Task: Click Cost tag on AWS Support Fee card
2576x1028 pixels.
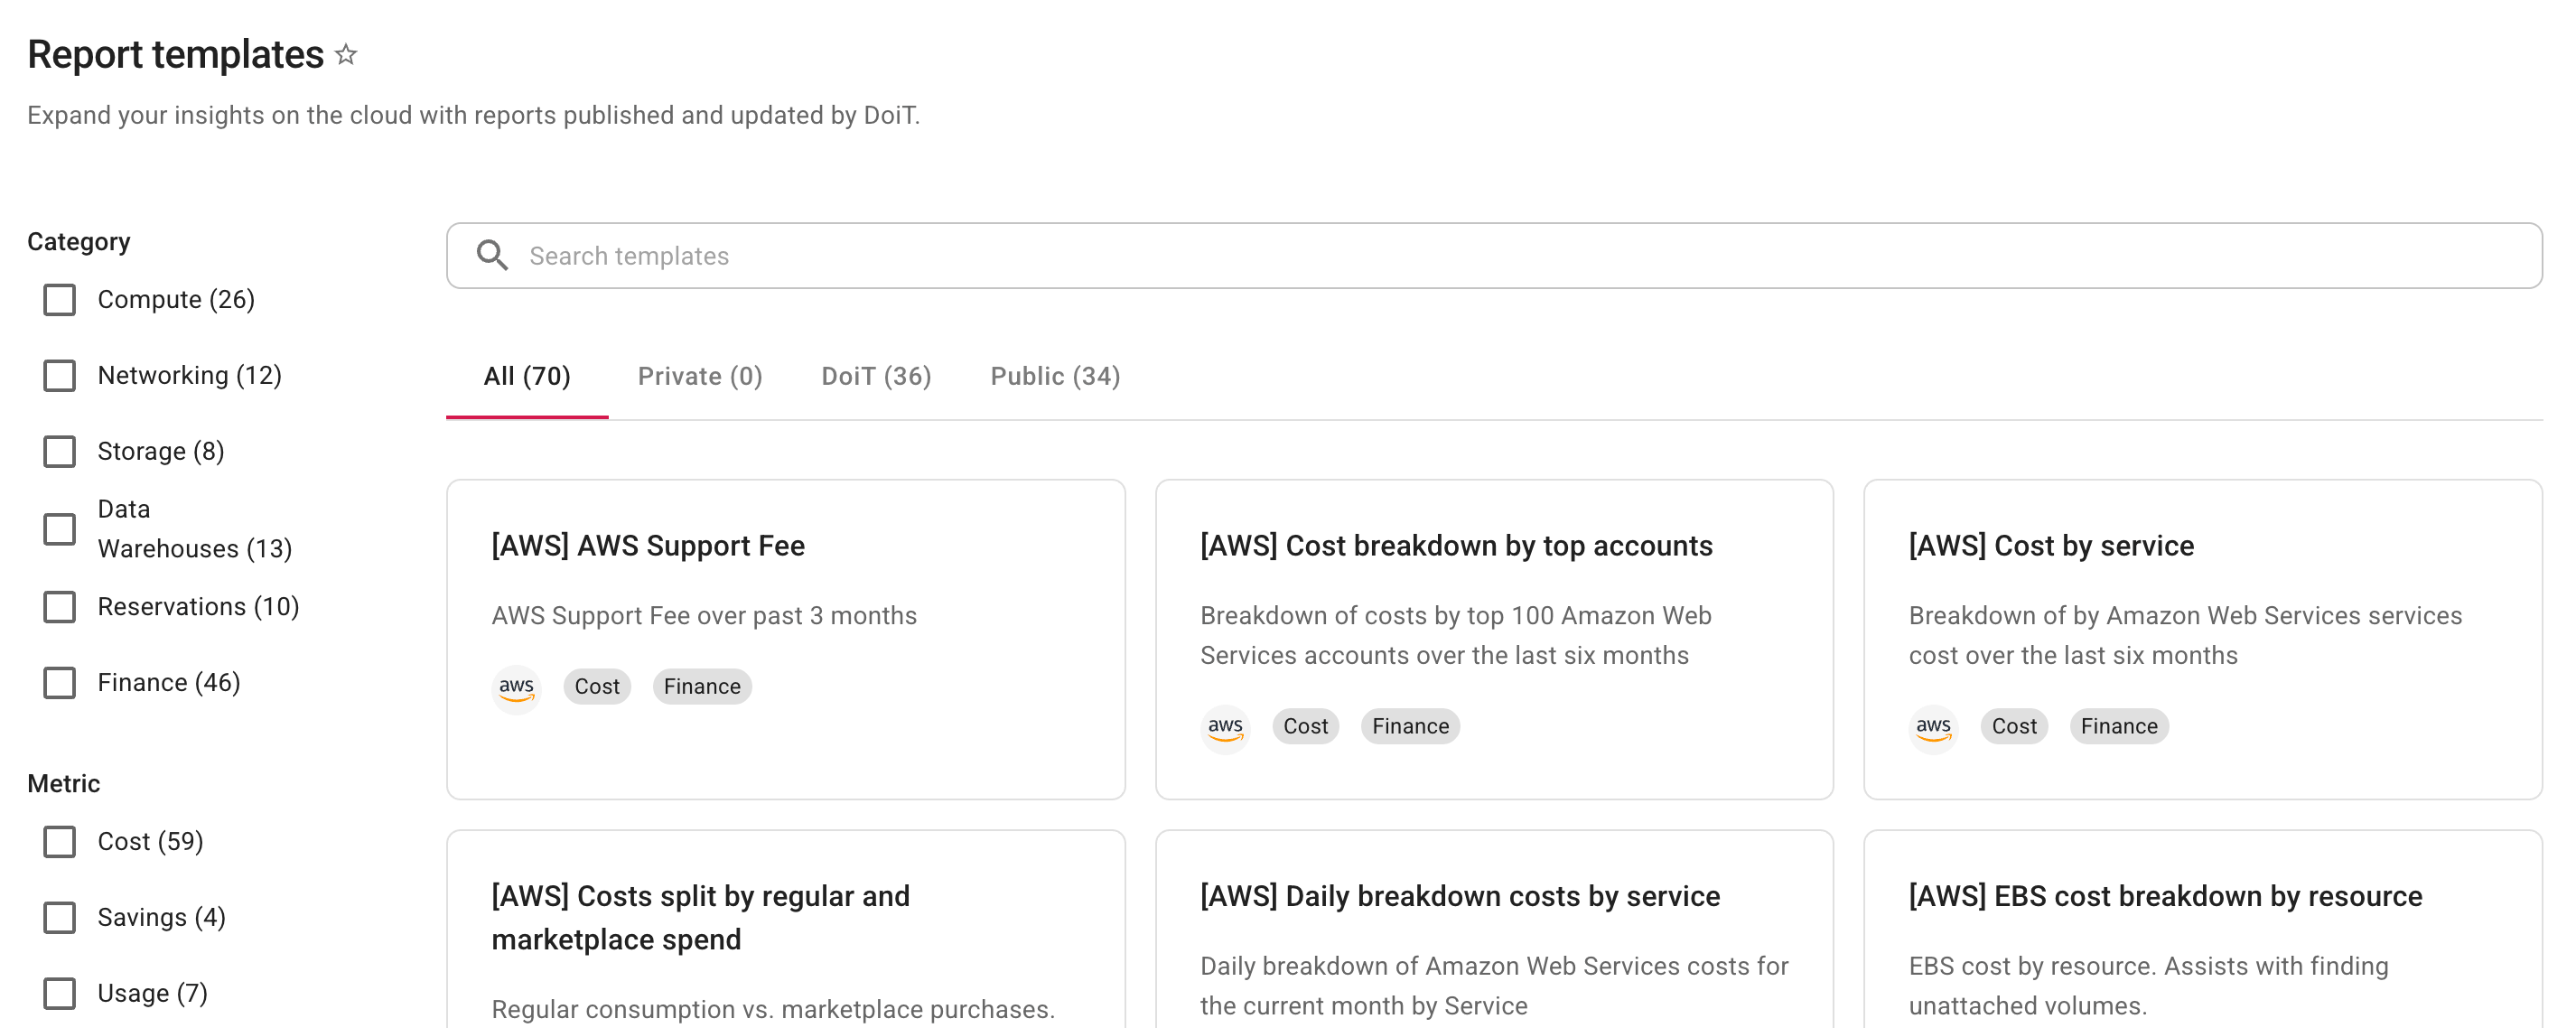Action: [597, 687]
